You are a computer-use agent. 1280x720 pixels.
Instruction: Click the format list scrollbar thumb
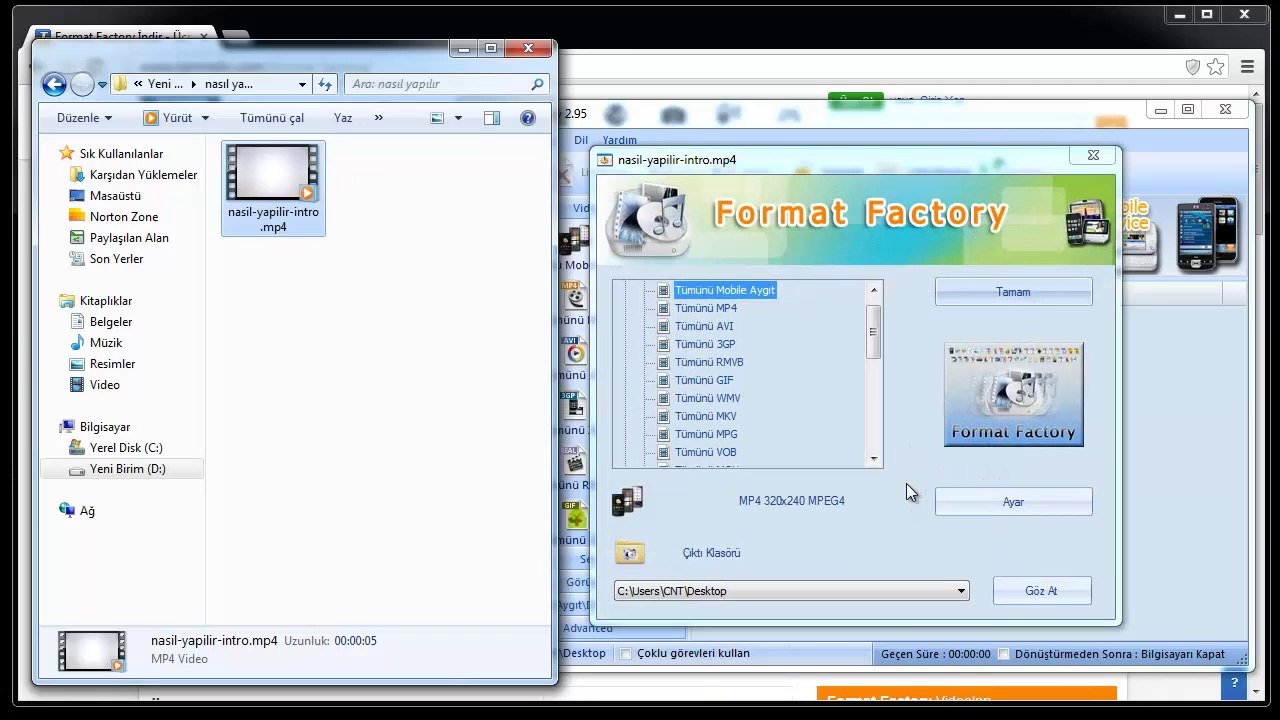[x=874, y=330]
